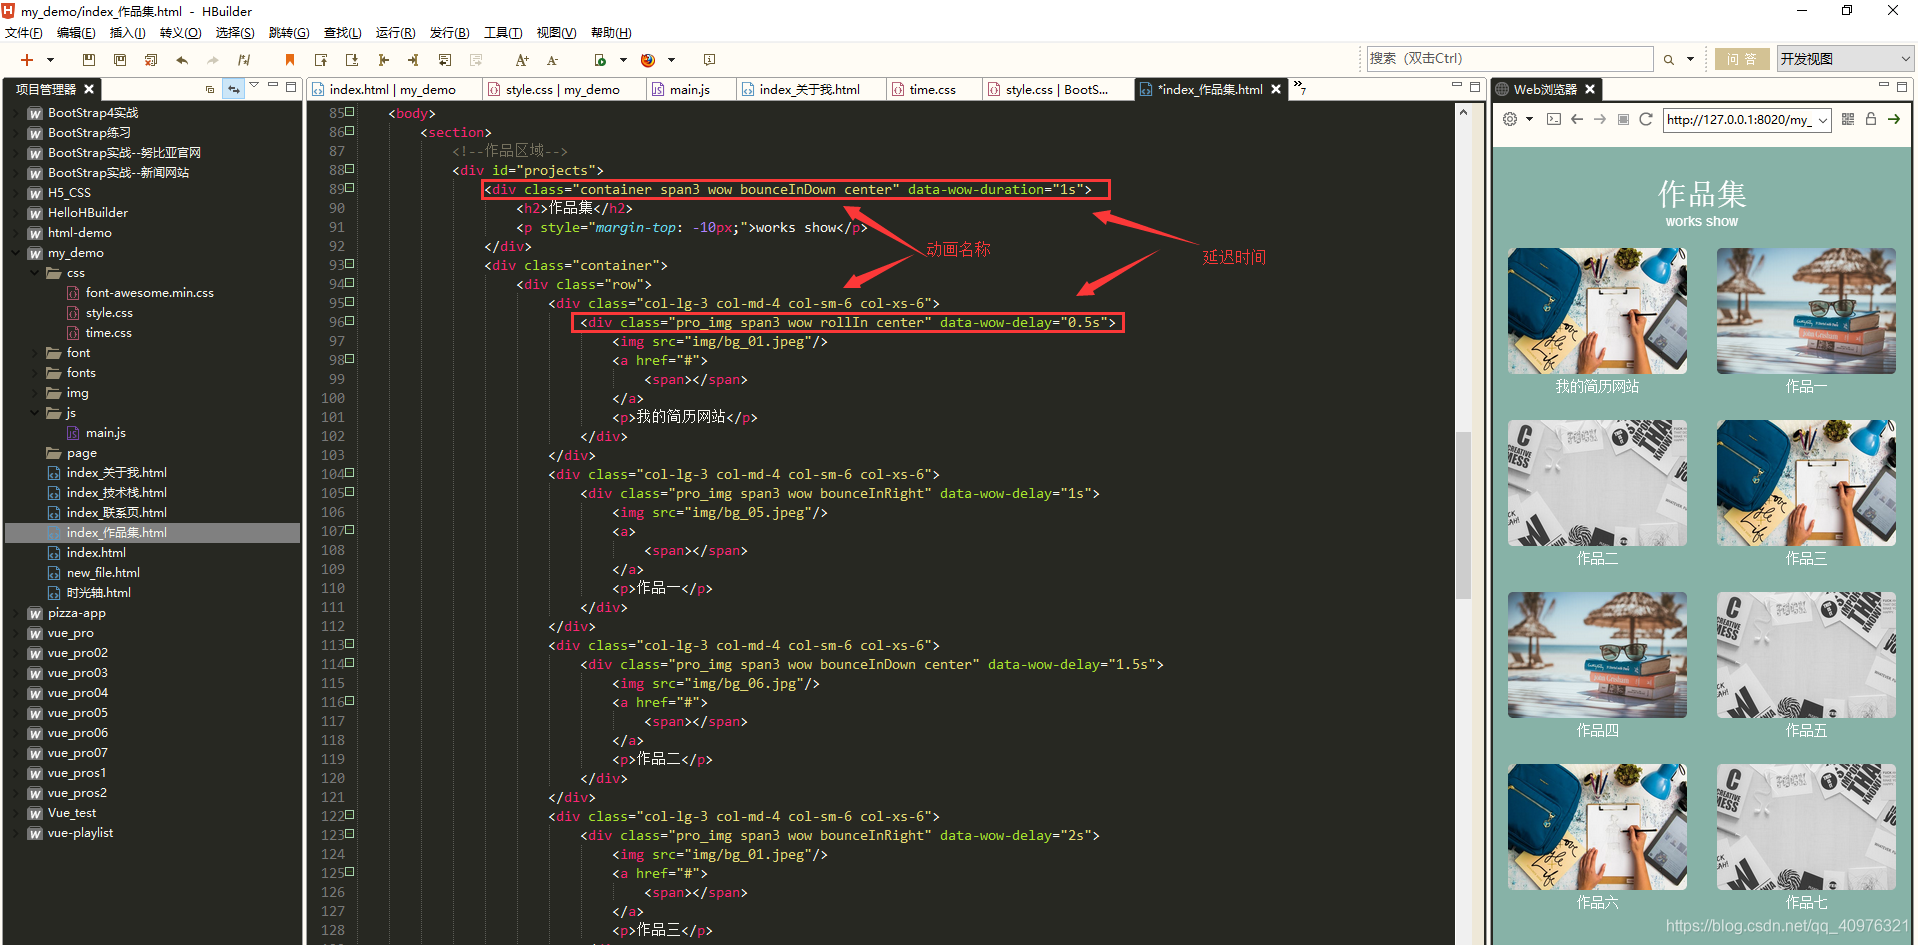Select the vue_pro05 project

pos(77,713)
